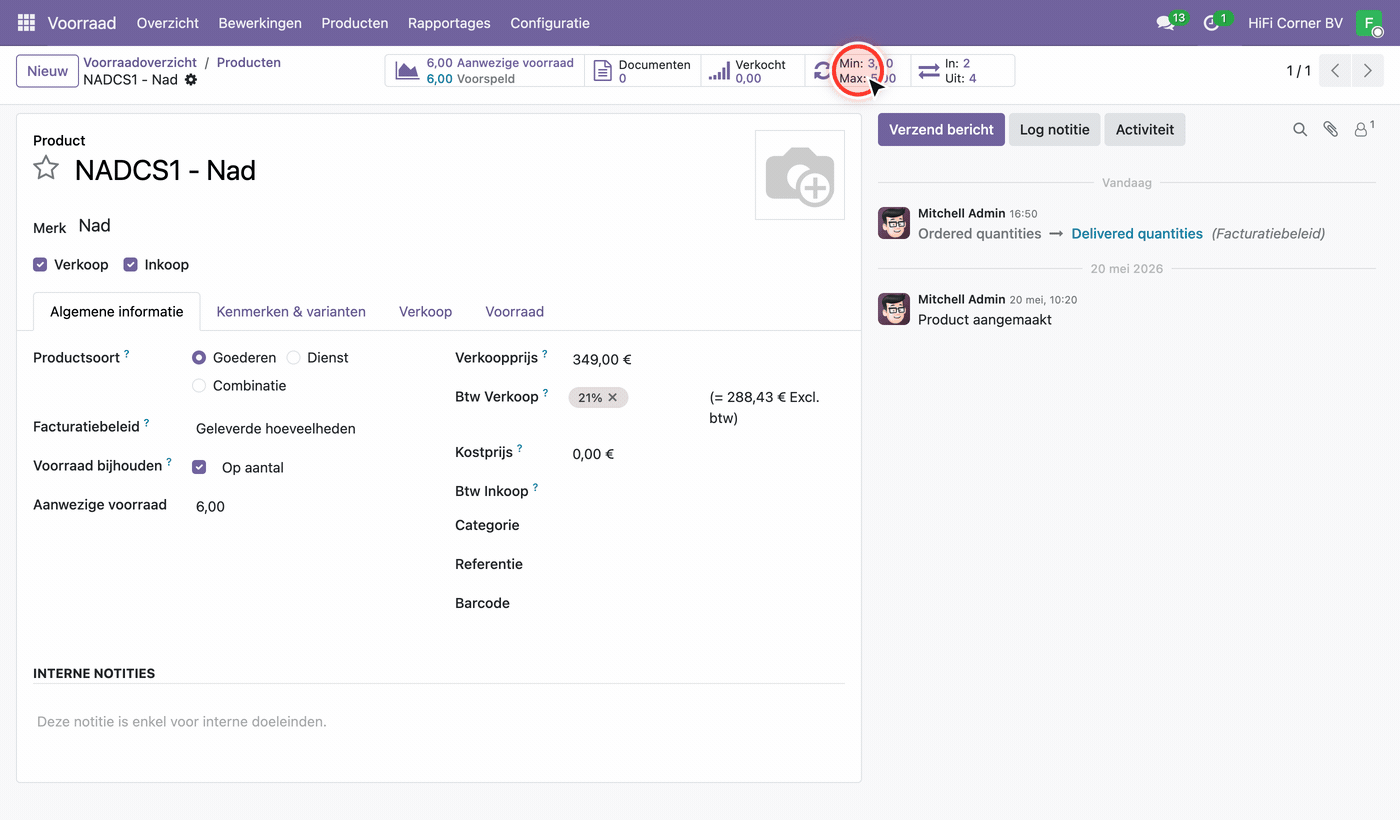Select the Dienst product type radio
This screenshot has height=820, width=1400.
coord(294,357)
